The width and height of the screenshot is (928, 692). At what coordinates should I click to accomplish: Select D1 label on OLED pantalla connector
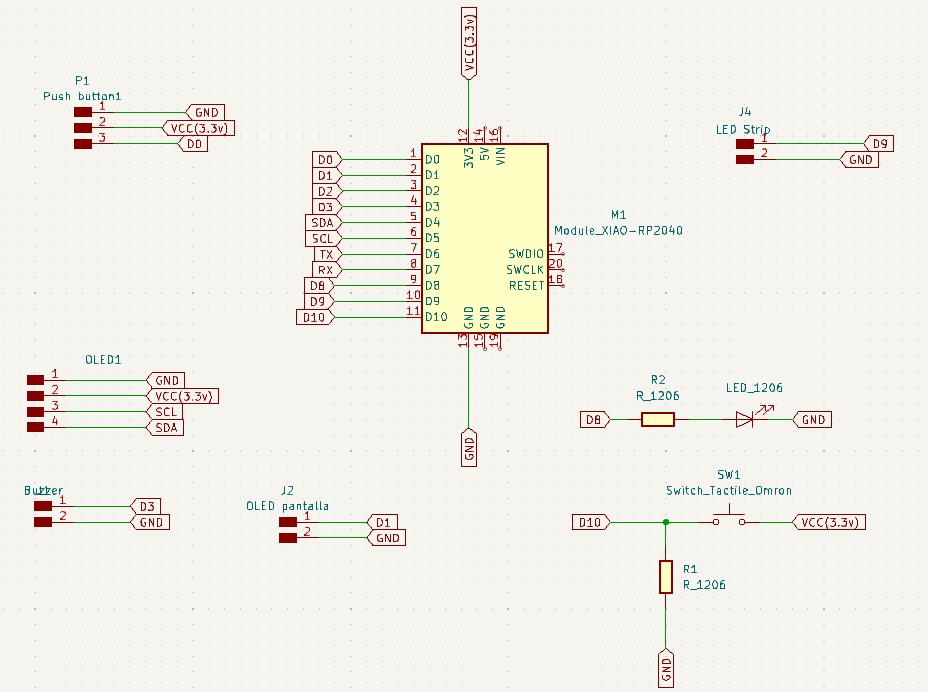click(382, 522)
